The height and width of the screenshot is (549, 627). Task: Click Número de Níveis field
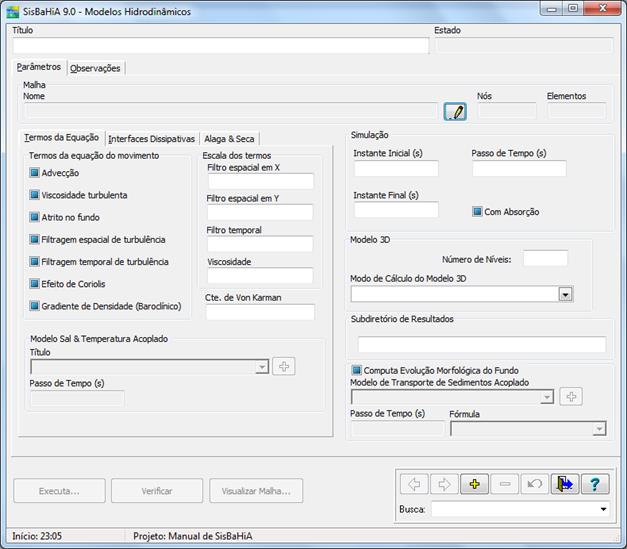point(545,258)
